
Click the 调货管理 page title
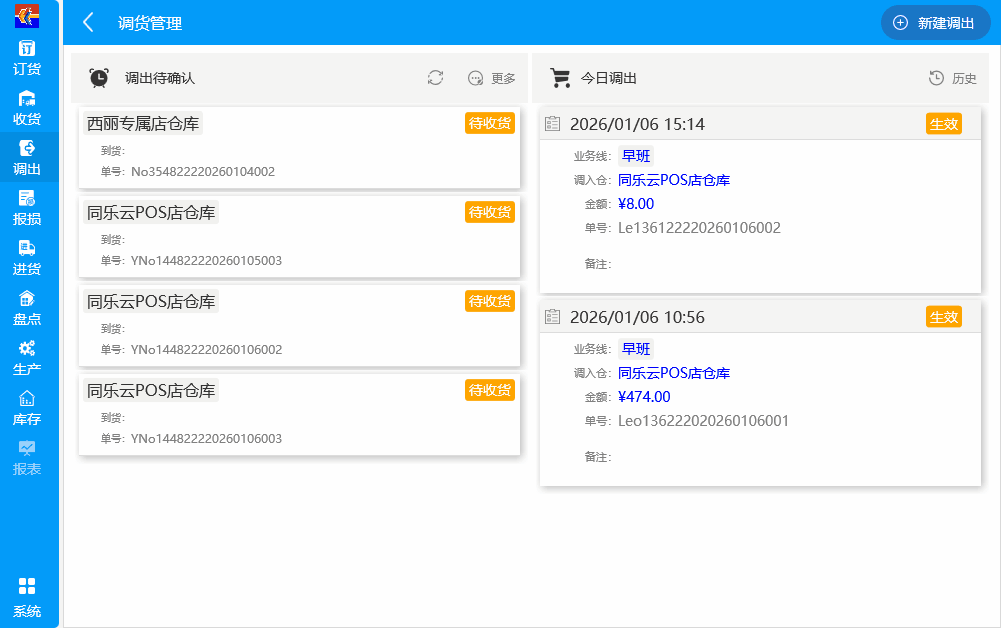(150, 24)
